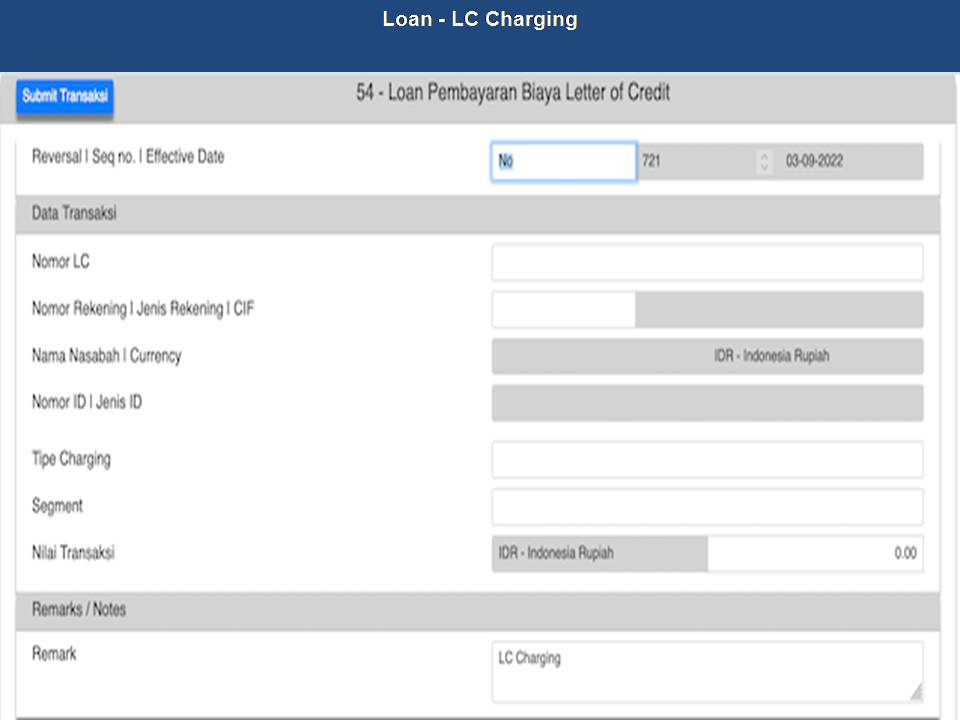The height and width of the screenshot is (720, 960).
Task: Click the form title 54 - Loan Pembayaran
Action: click(513, 93)
